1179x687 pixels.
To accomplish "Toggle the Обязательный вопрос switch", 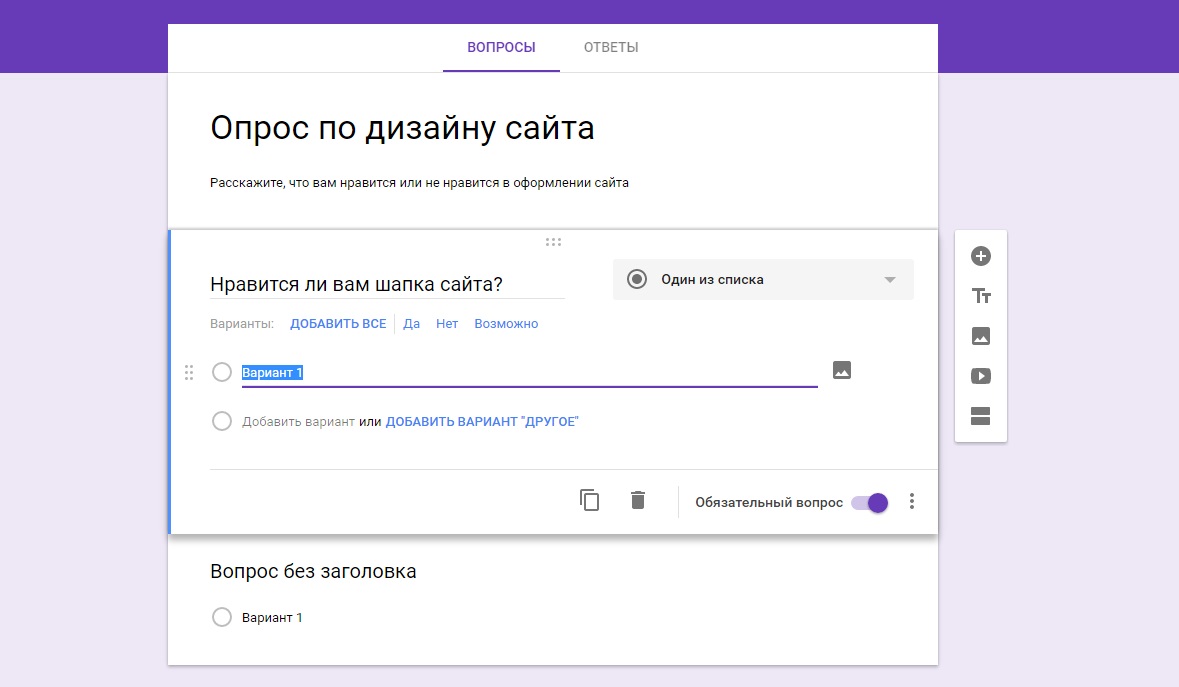I will click(x=870, y=502).
